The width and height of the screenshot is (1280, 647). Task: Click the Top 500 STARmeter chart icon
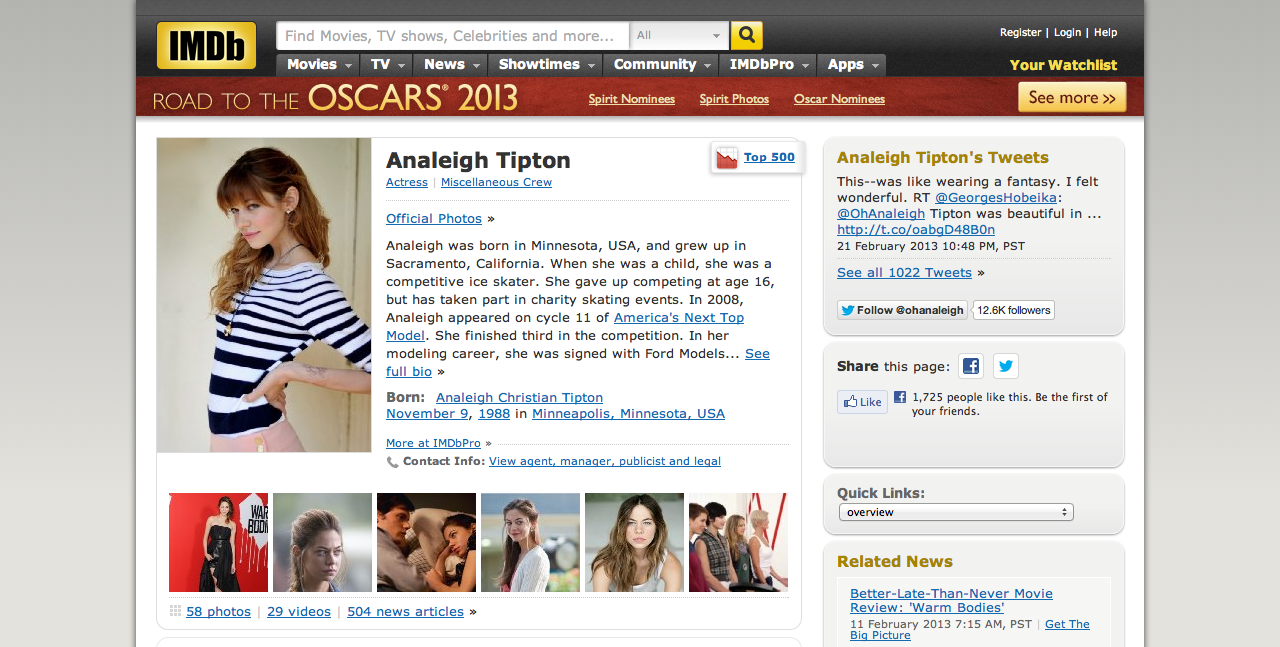[x=727, y=158]
